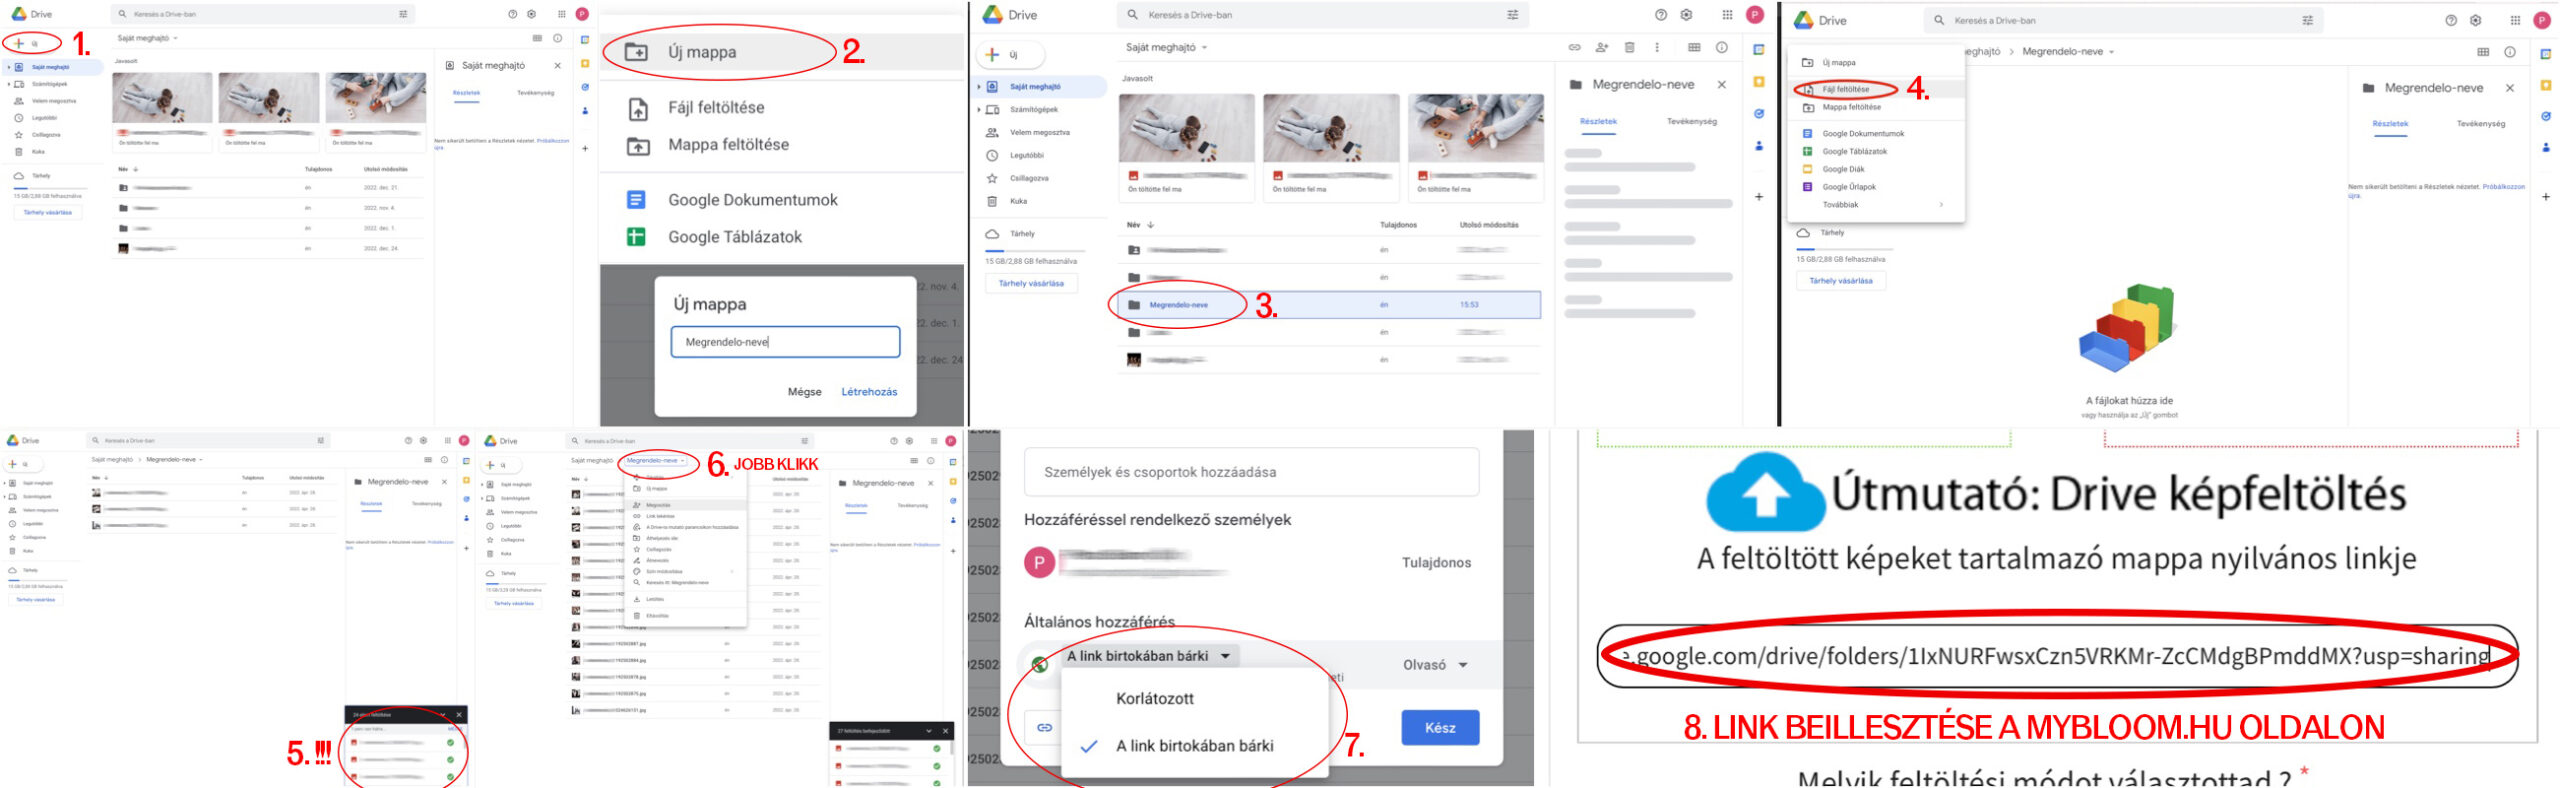The width and height of the screenshot is (2560, 788).
Task: Open the Olvasó role dropdown
Action: (1435, 665)
